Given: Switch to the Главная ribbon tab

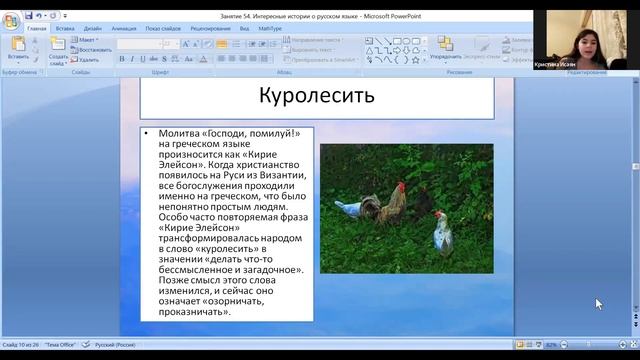Looking at the screenshot, I should [x=37, y=29].
